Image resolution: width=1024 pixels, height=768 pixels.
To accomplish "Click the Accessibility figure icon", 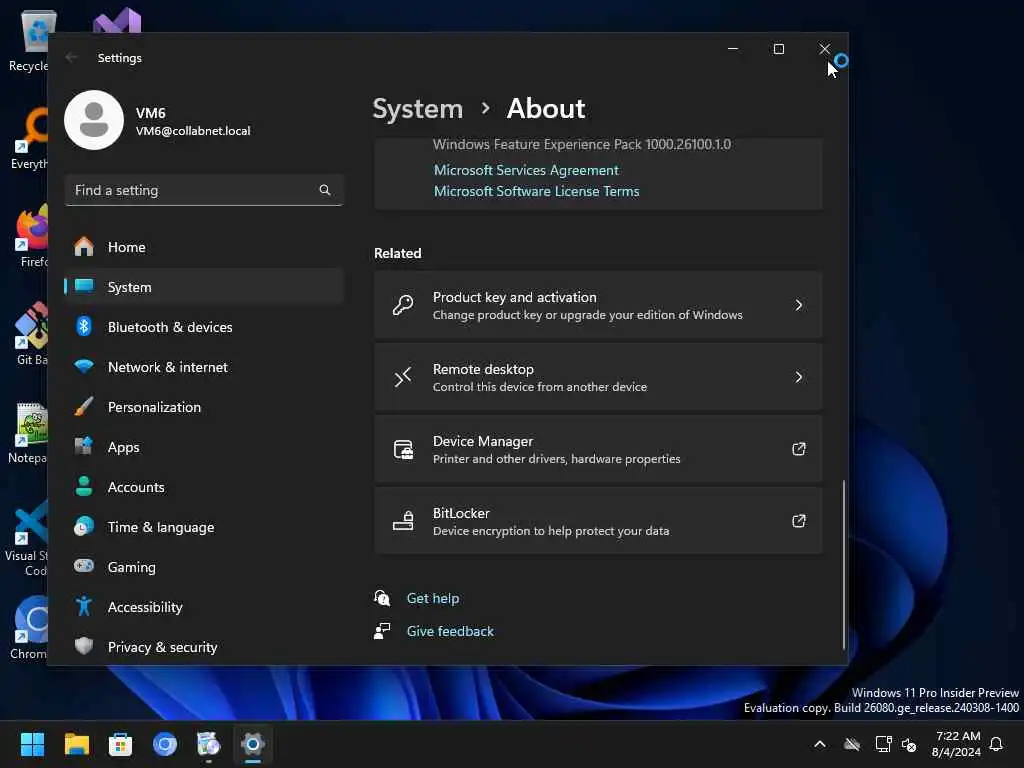I will (84, 606).
